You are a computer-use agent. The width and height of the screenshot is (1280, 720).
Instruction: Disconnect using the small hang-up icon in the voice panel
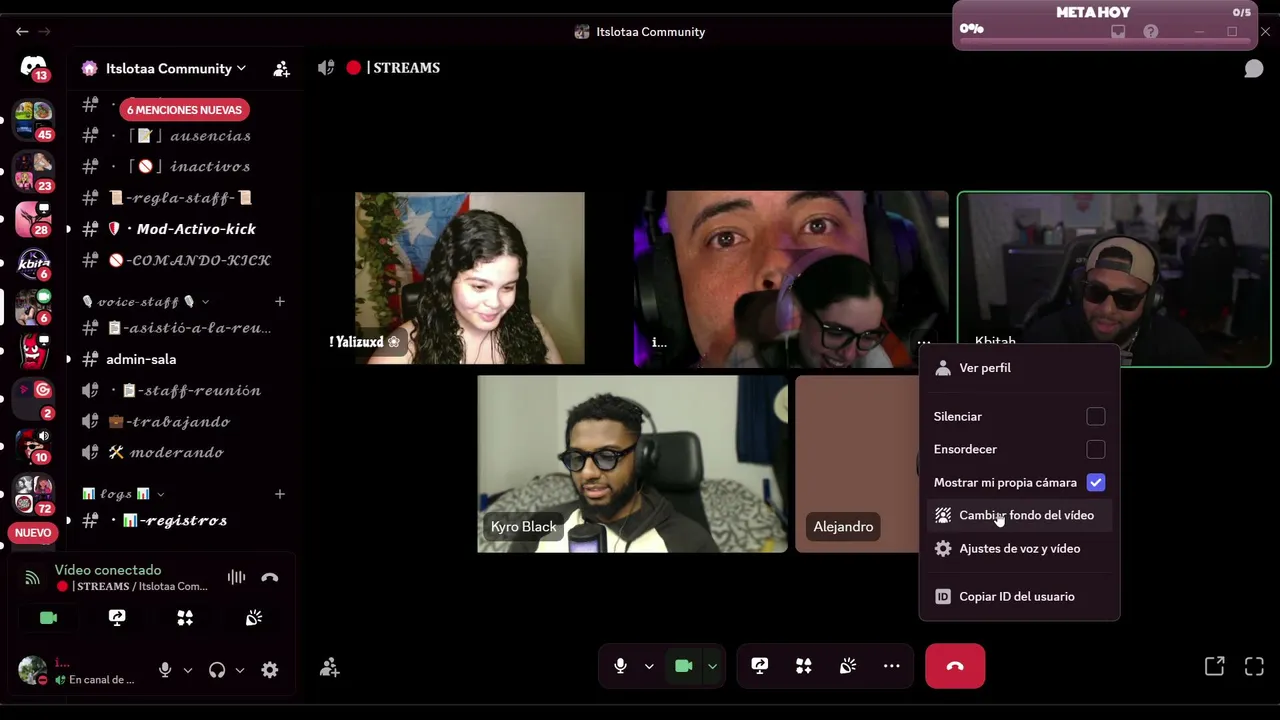click(x=270, y=577)
